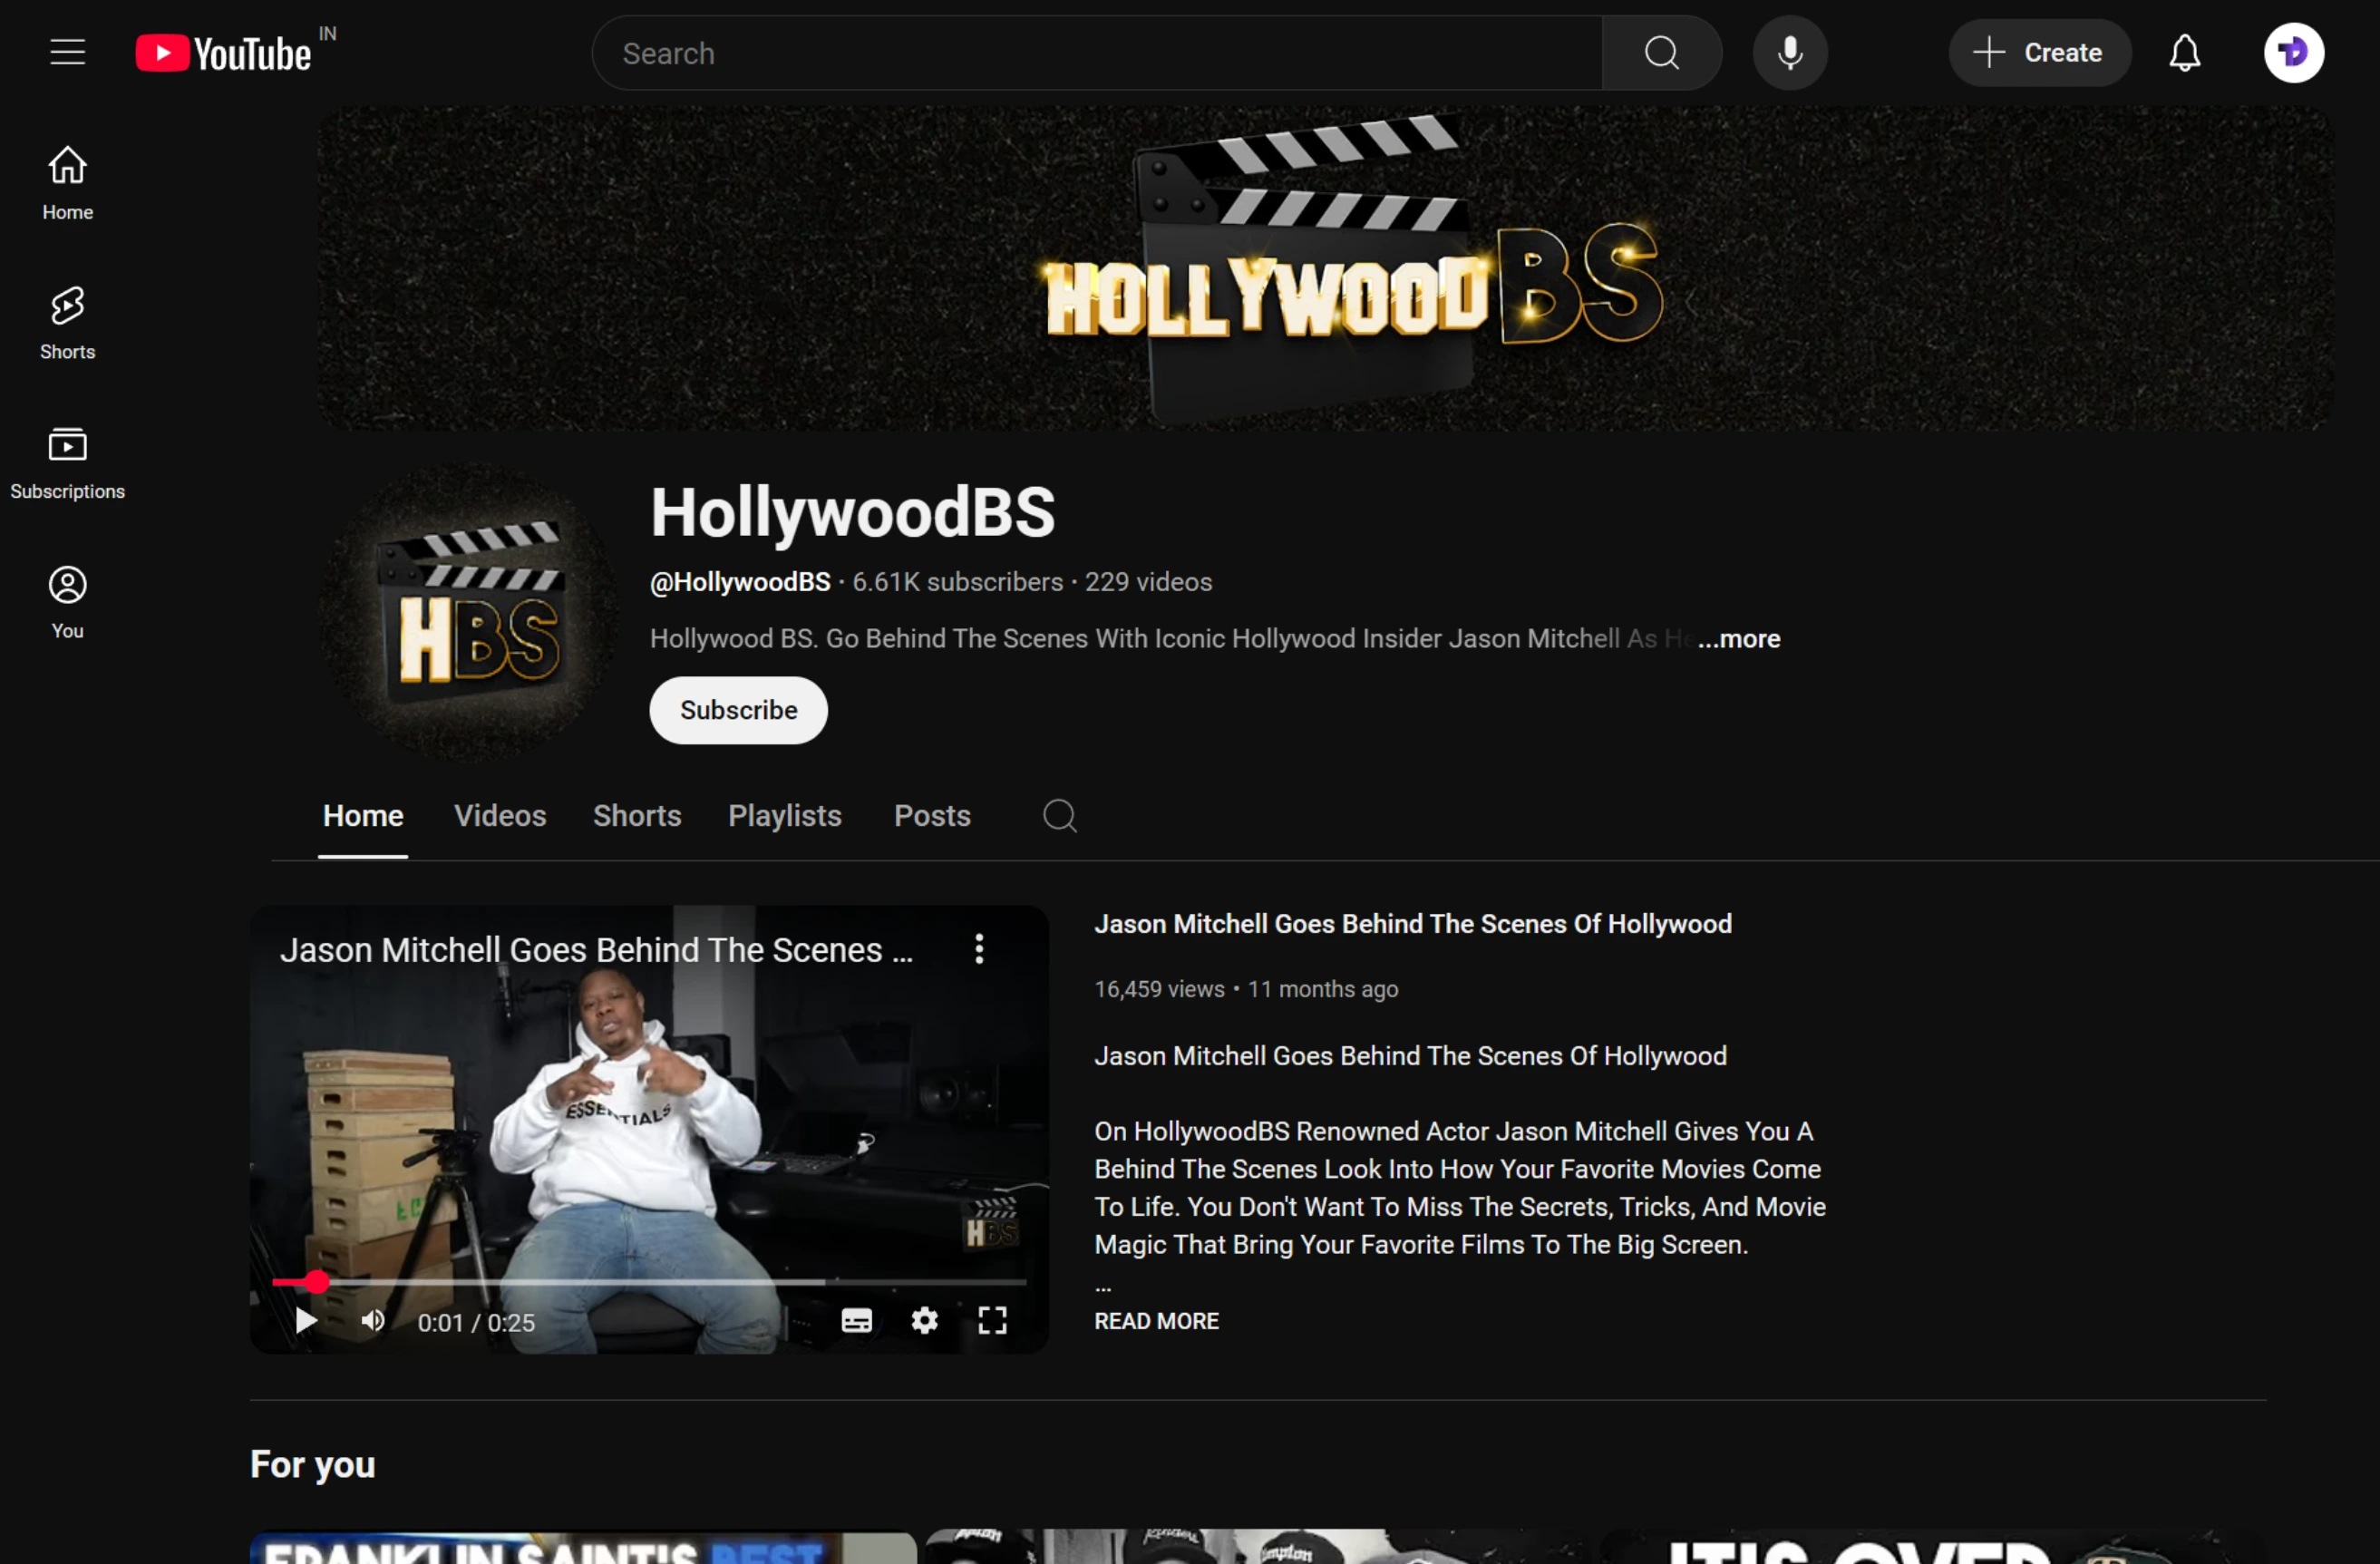Click the video progress bar scrubber
The image size is (2380, 1564).
(x=317, y=1282)
